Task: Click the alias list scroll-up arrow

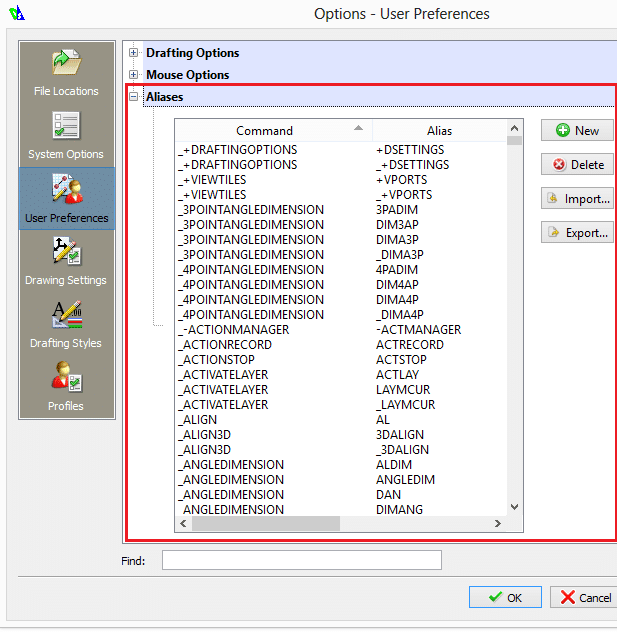Action: pos(514,128)
